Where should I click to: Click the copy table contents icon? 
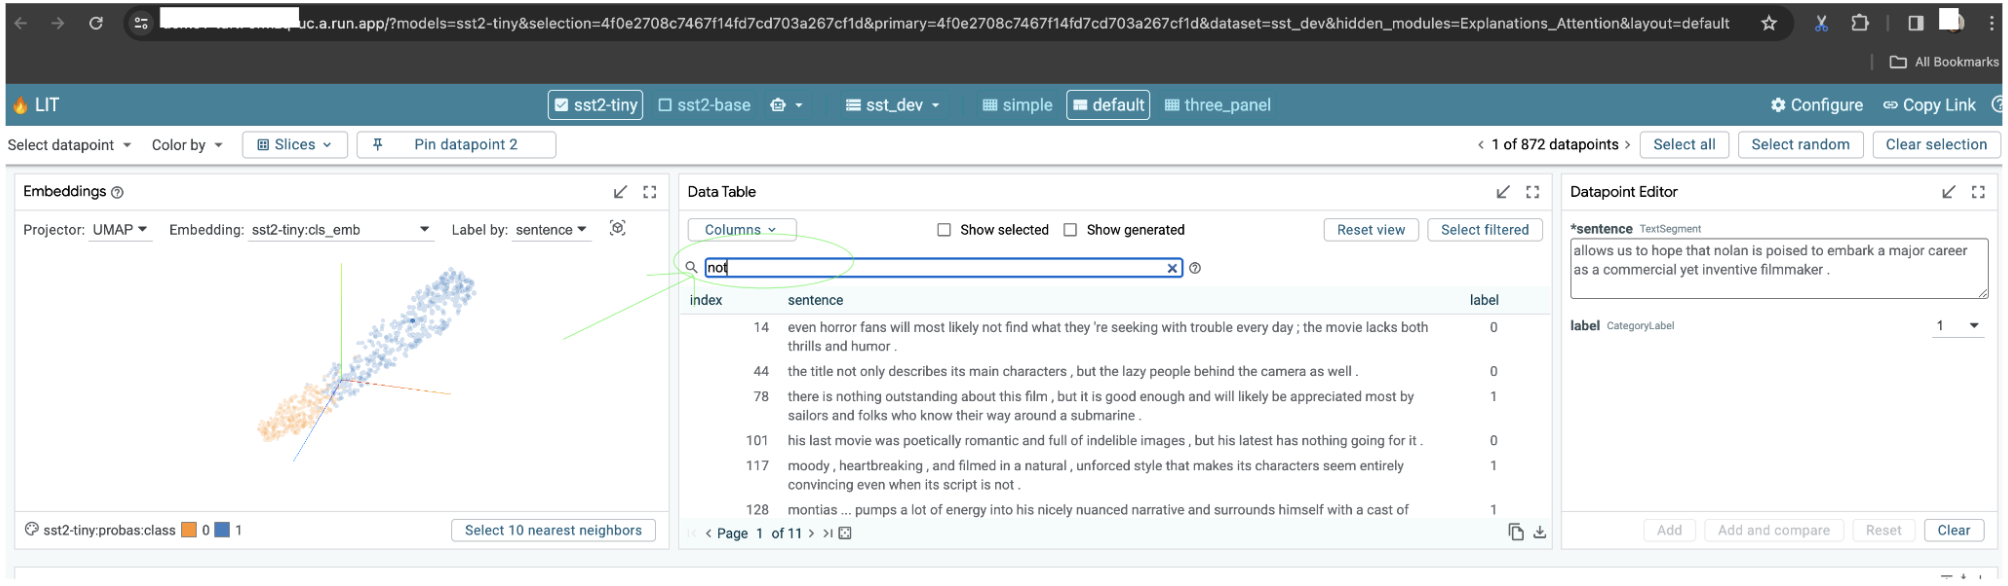click(1515, 533)
